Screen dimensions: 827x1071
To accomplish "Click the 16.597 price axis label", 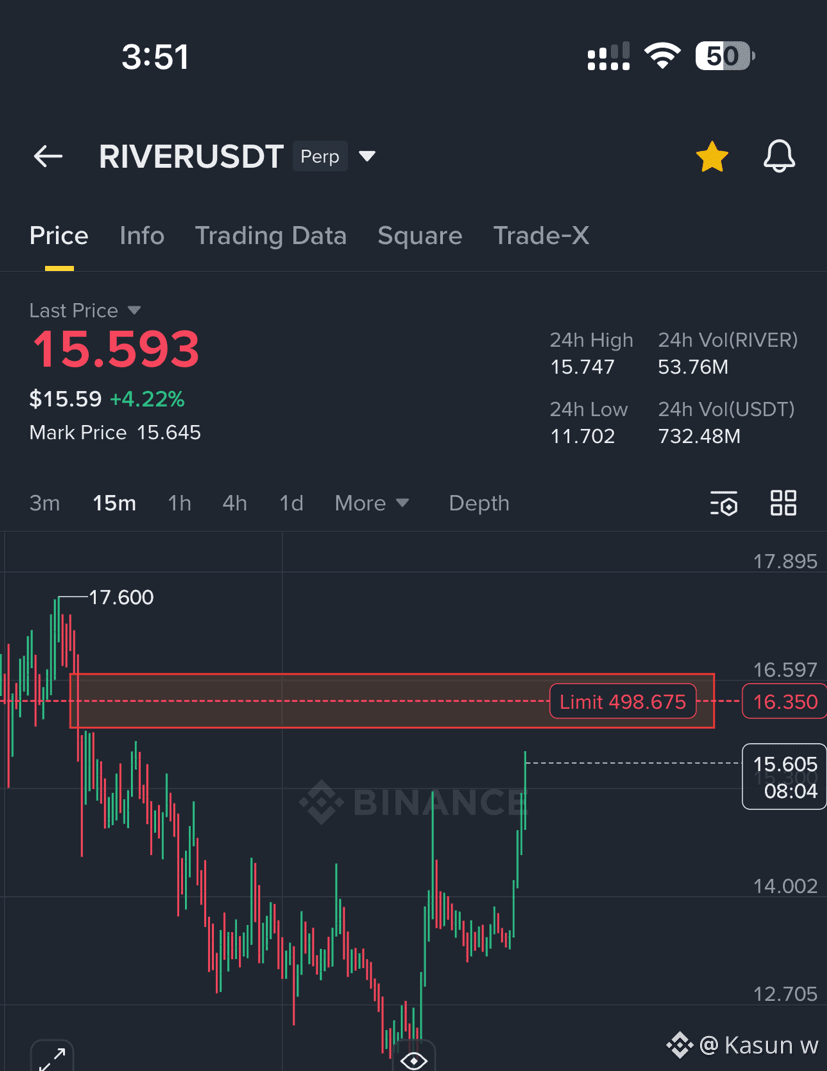I will tap(785, 669).
